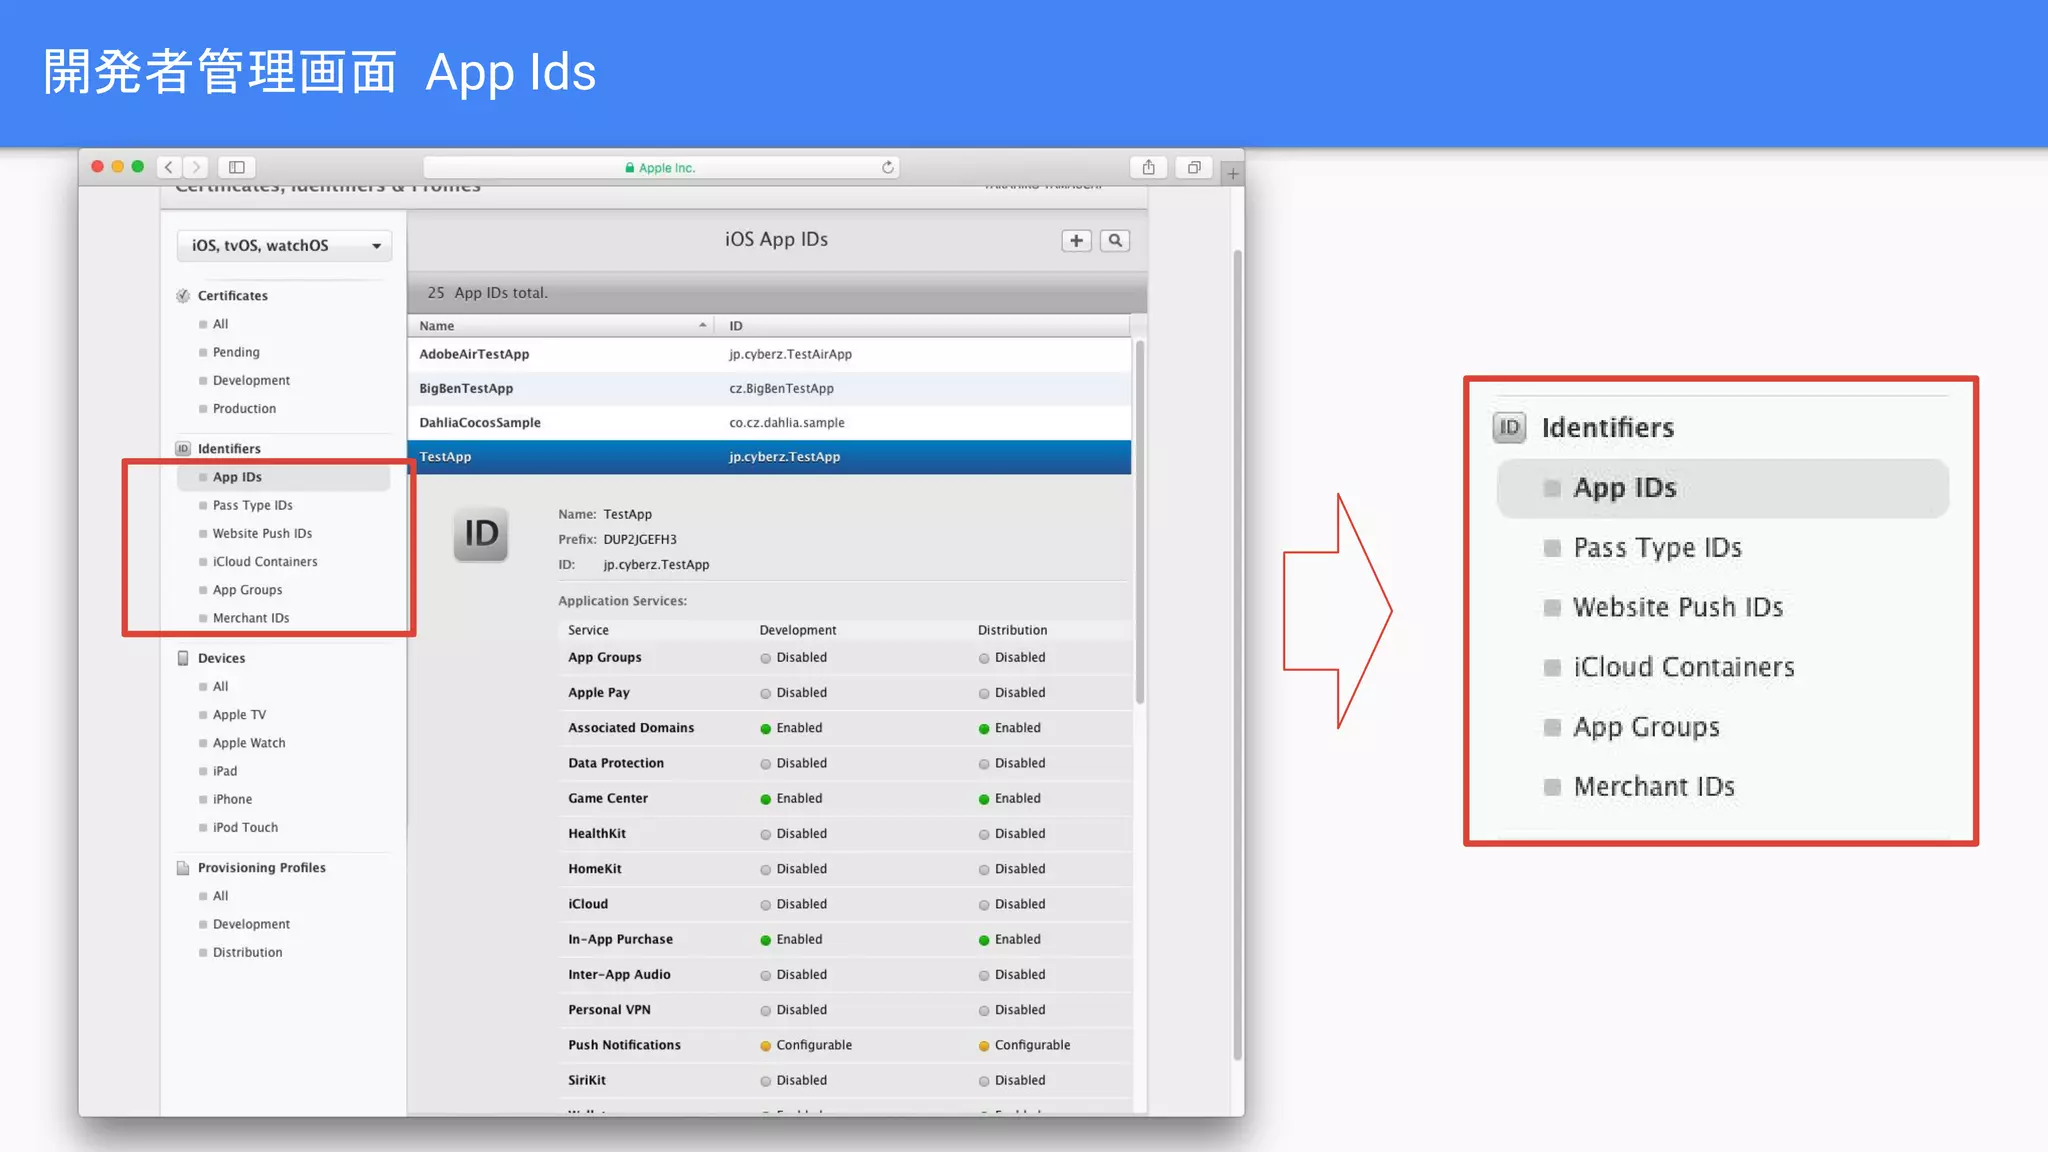Viewport: 2048px width, 1152px height.
Task: Go back with Safari back arrow
Action: pyautogui.click(x=169, y=167)
